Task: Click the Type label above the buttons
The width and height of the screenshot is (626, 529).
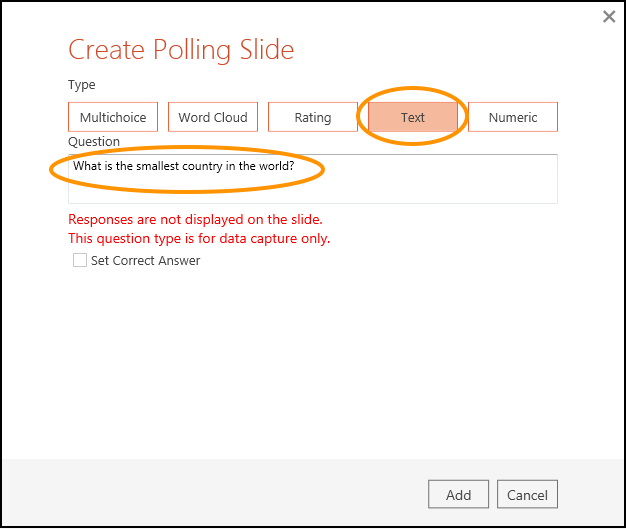Action: point(82,85)
